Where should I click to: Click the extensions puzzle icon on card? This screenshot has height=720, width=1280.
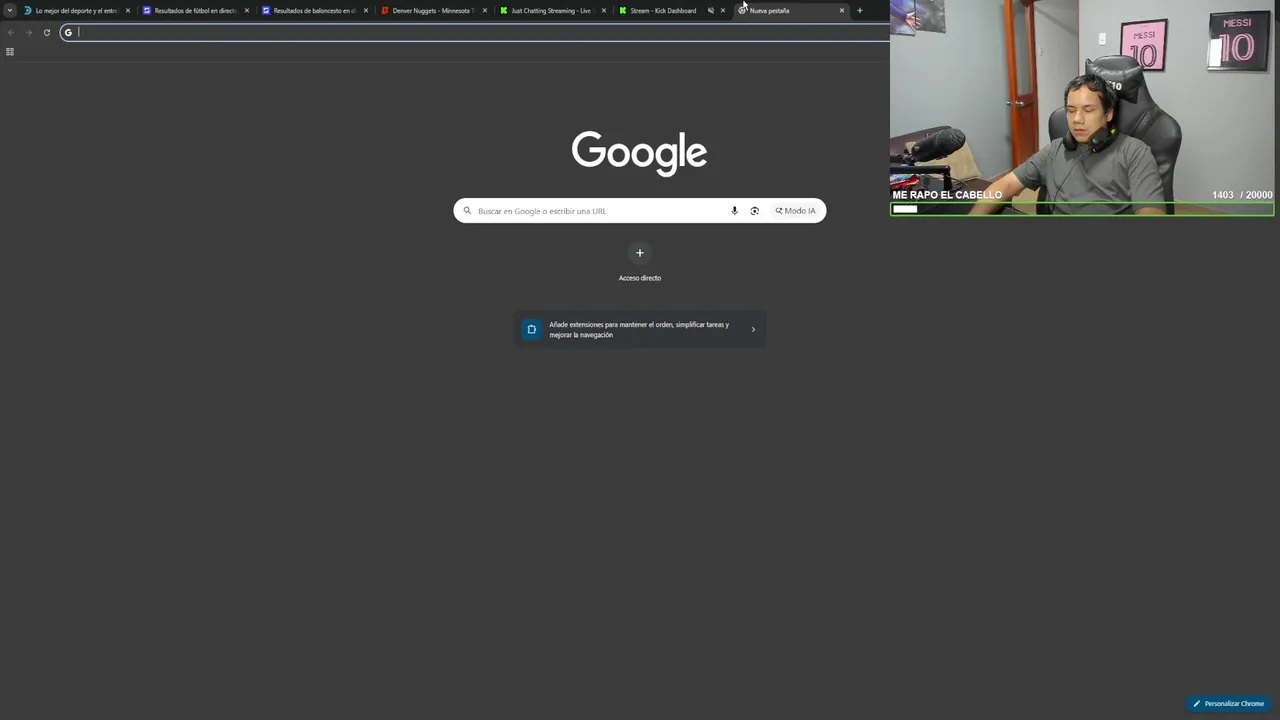point(531,329)
